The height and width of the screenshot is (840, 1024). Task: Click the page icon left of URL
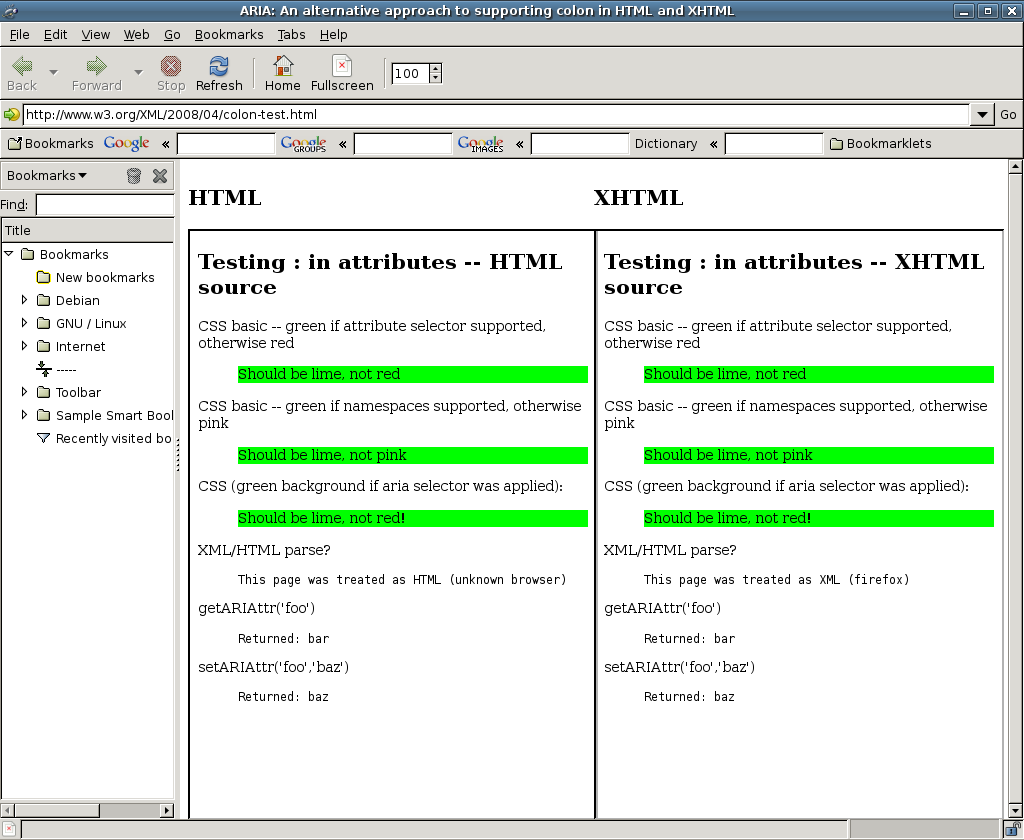coord(11,115)
